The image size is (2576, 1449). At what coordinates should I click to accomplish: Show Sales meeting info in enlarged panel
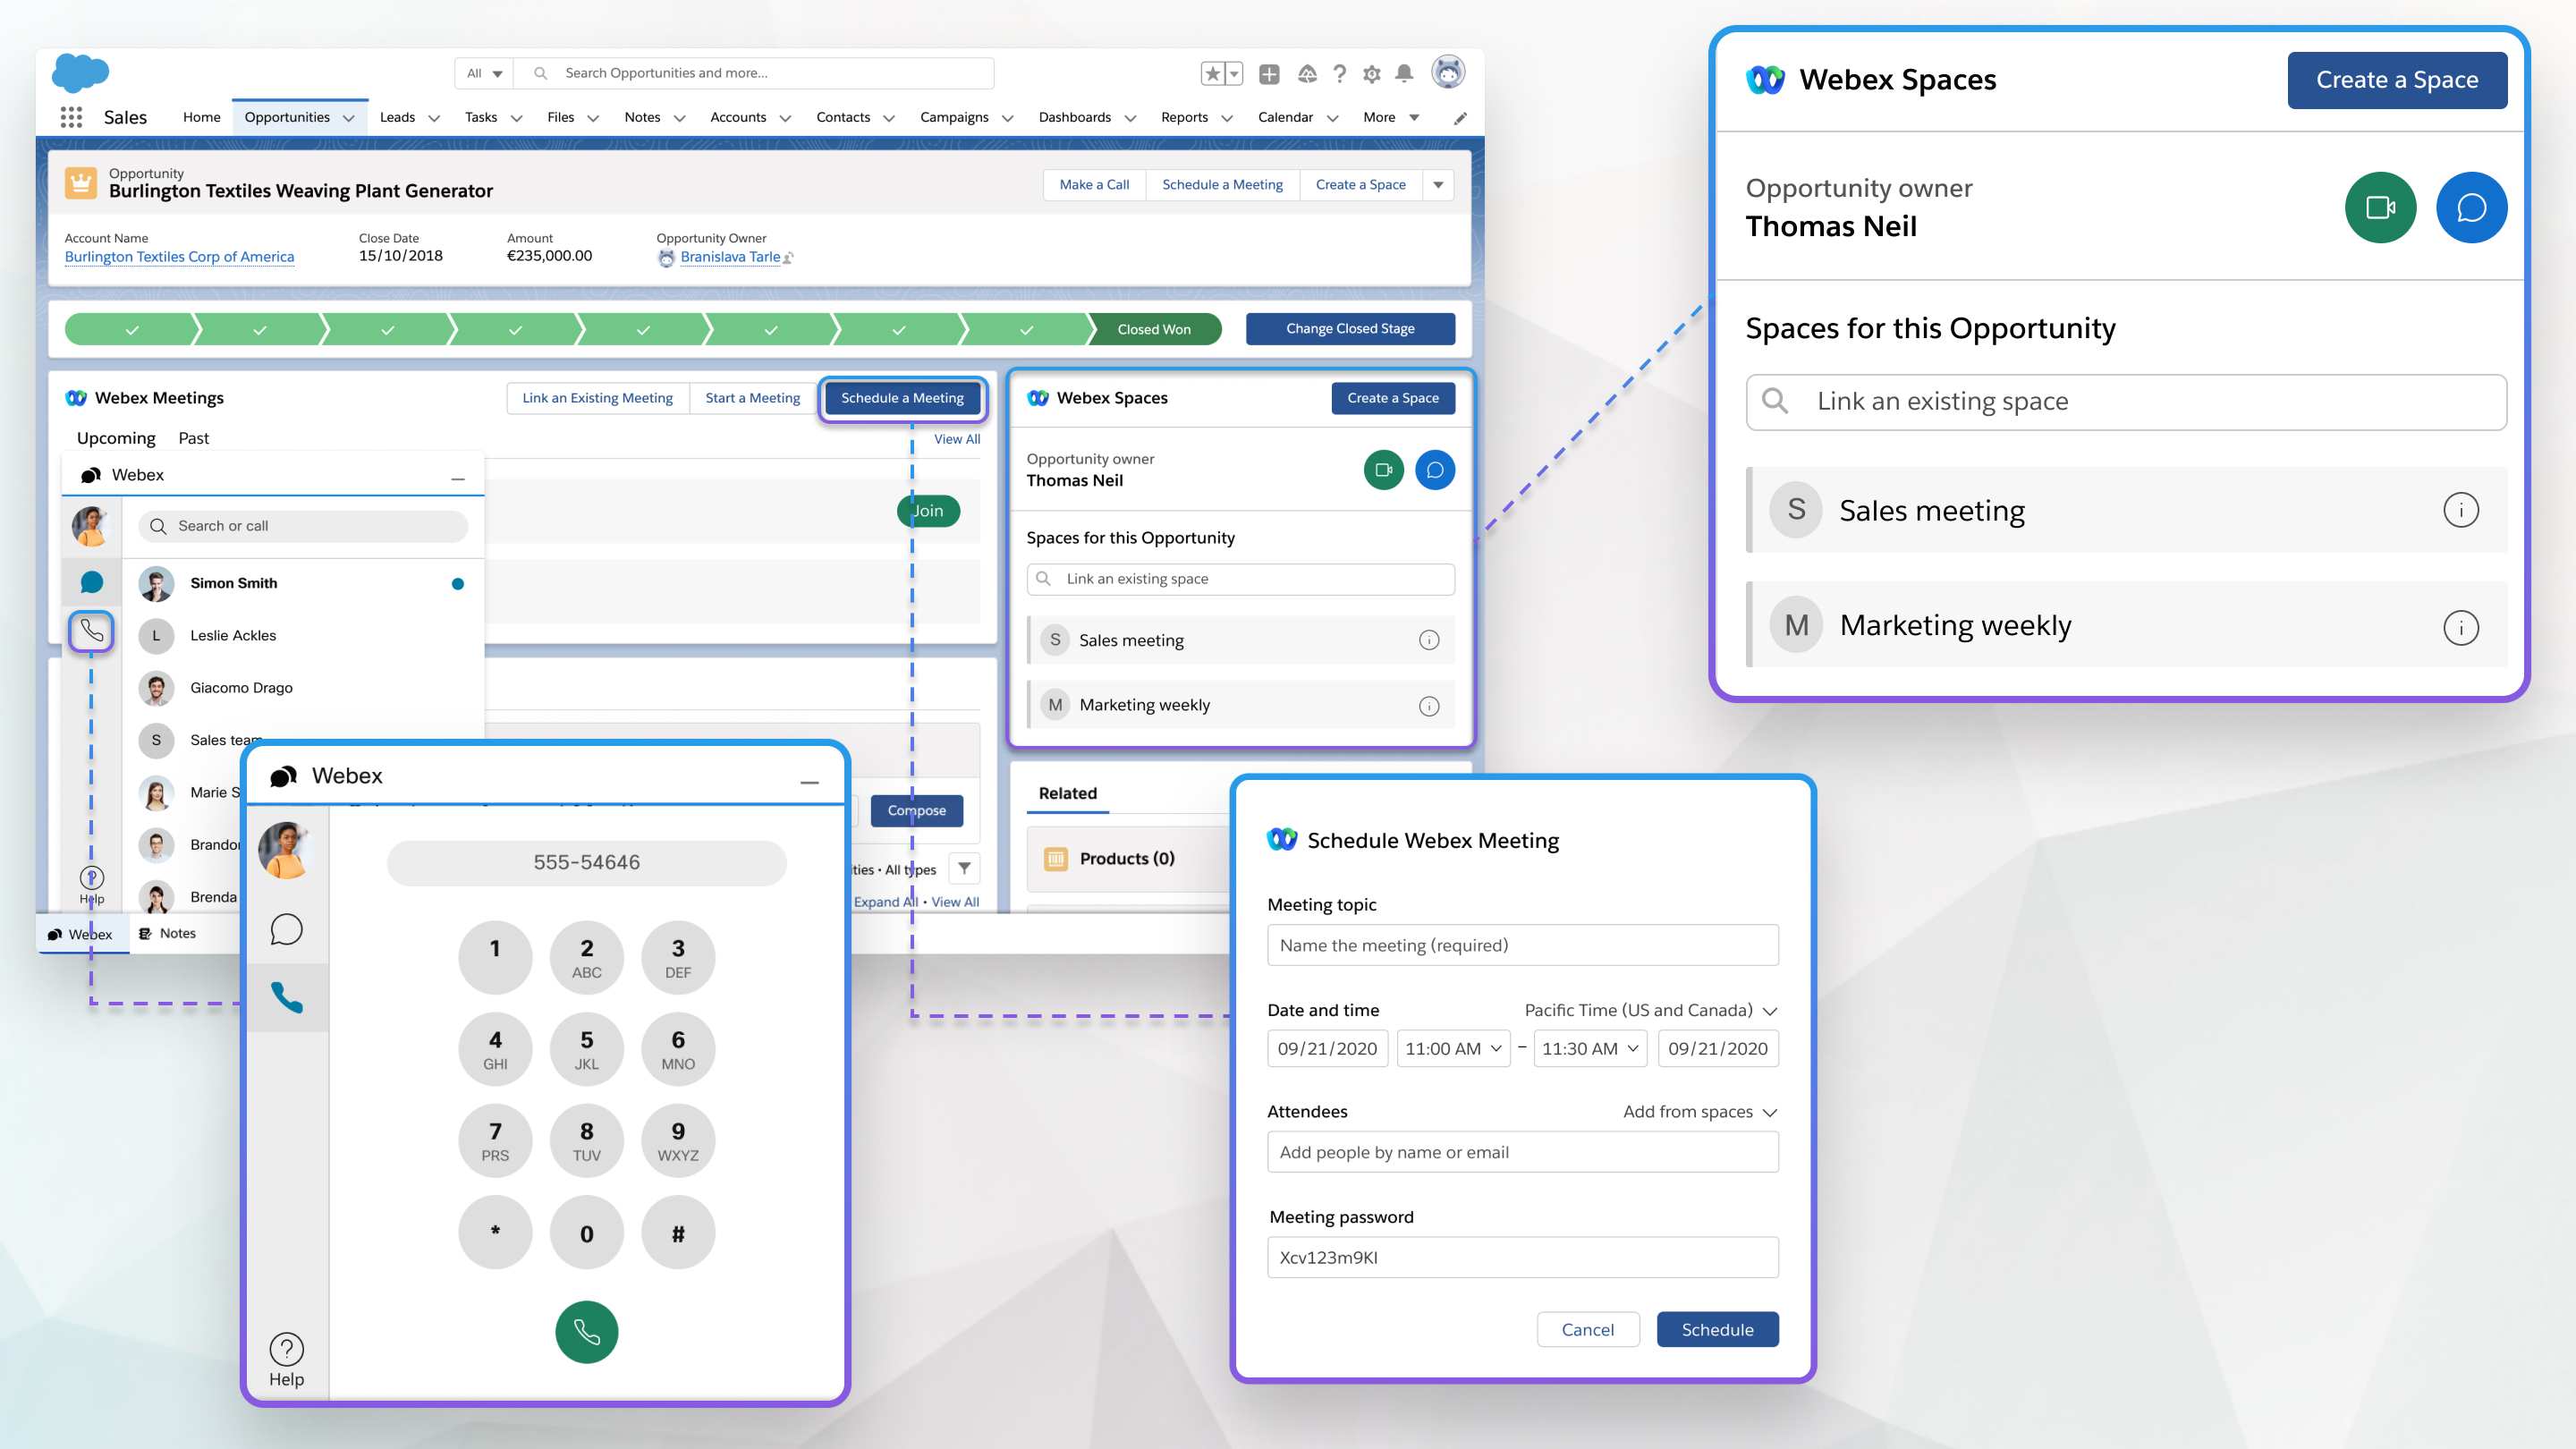point(2461,510)
